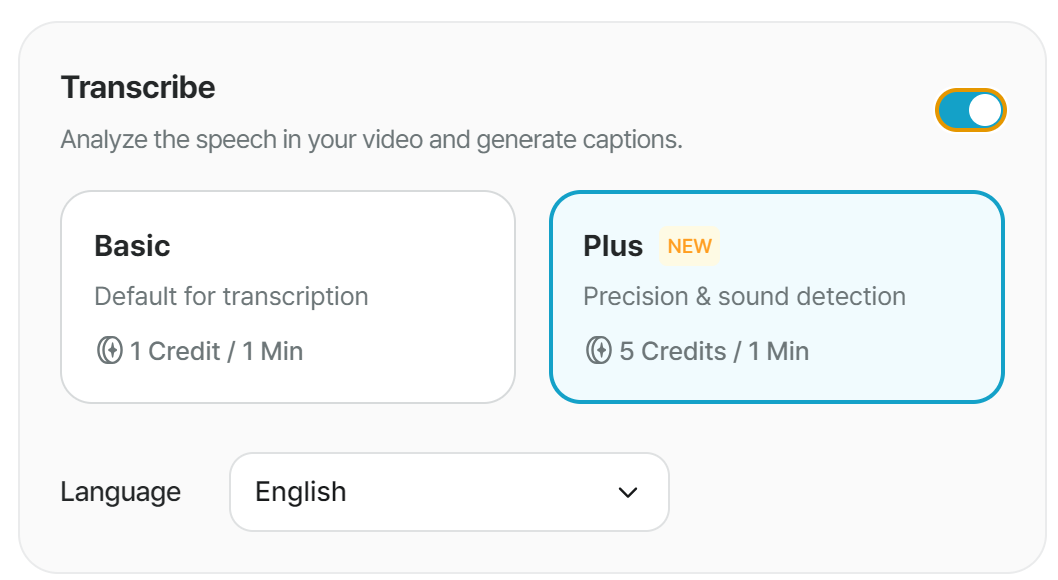The height and width of the screenshot is (580, 1058).
Task: Click the chevron arrow in Language dropdown
Action: pyautogui.click(x=628, y=492)
